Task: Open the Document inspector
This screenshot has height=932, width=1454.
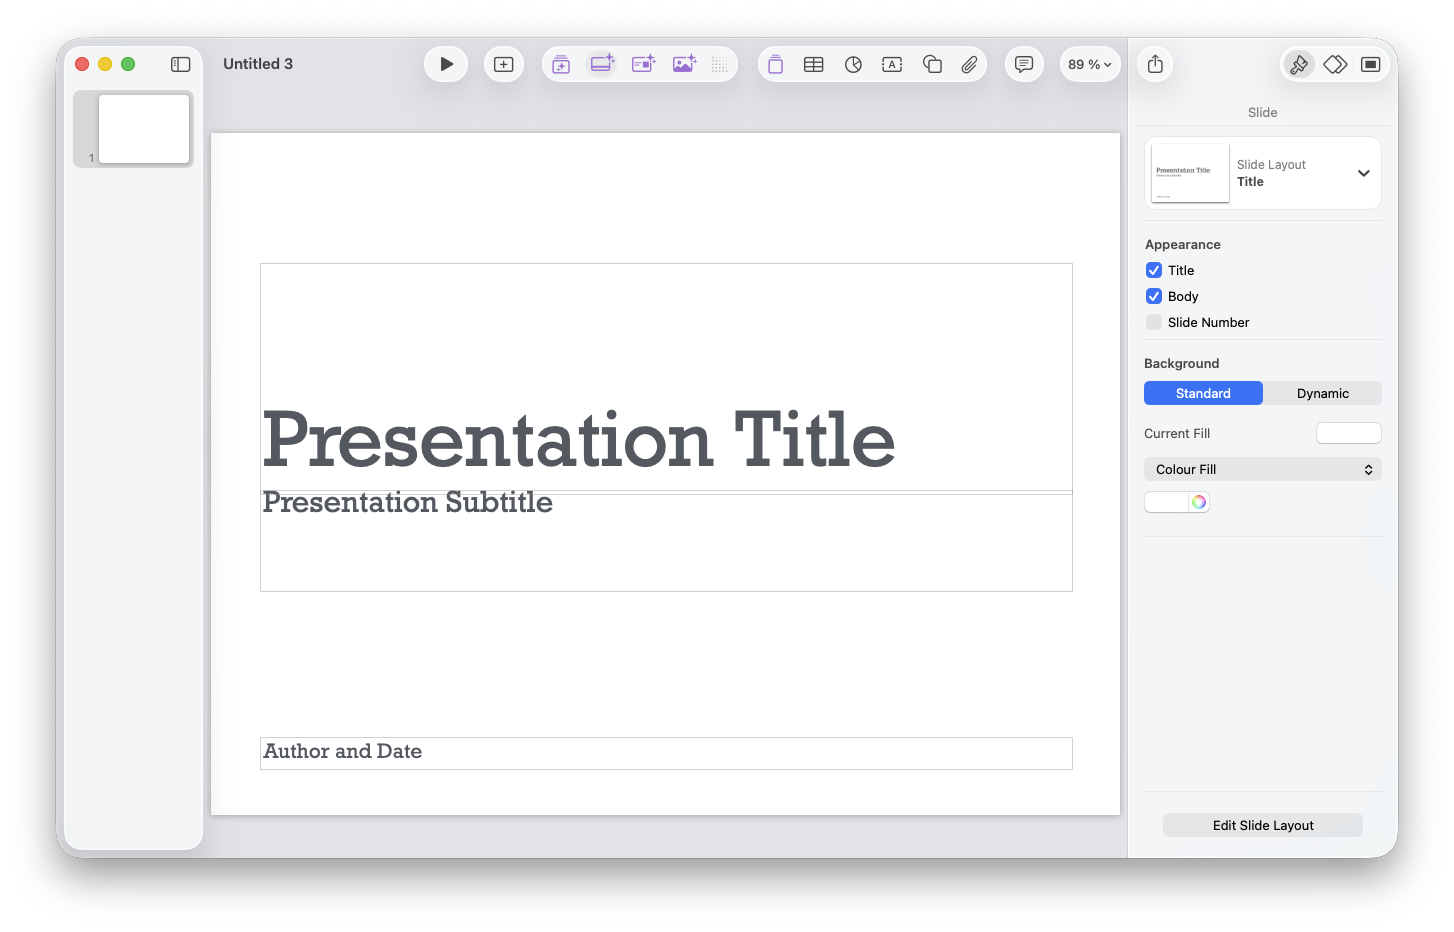Action: coord(1371,64)
